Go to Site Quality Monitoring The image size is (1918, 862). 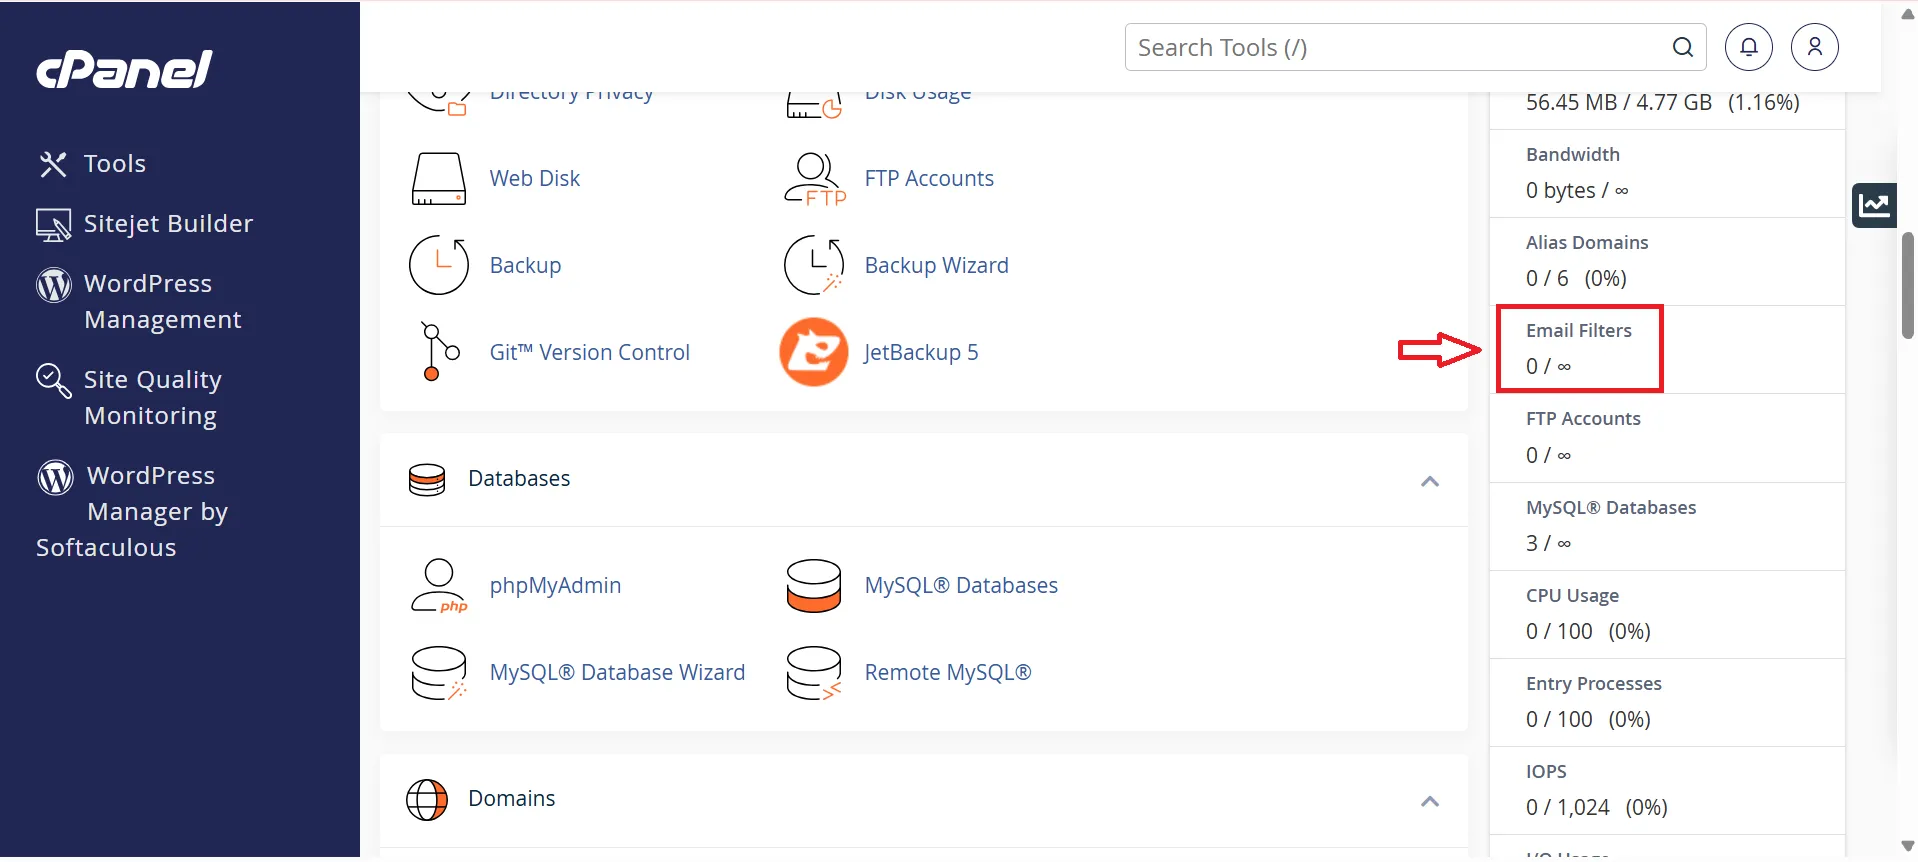[151, 398]
